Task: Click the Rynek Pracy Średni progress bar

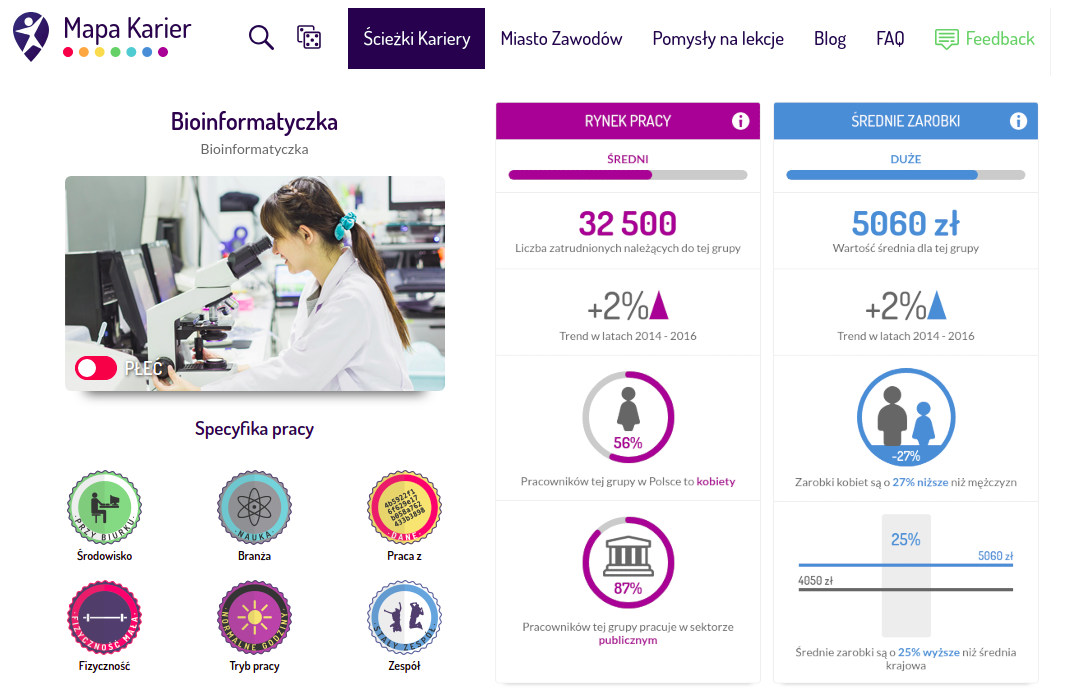Action: (x=628, y=175)
